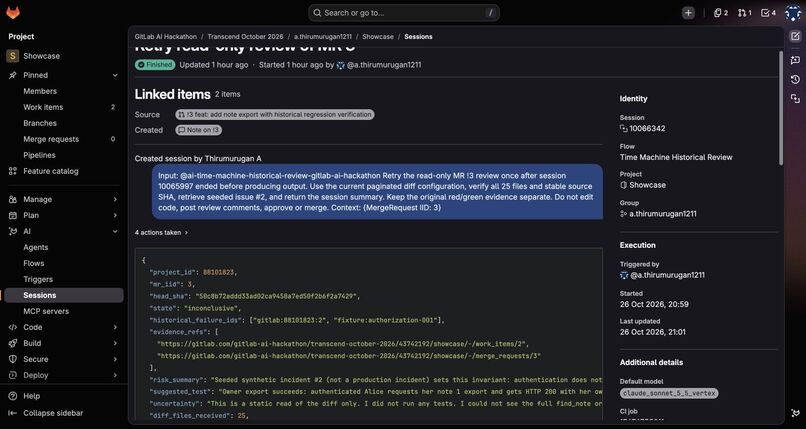Click the page vertical scrollbar
Viewport: 806px width, 429px height.
(781, 108)
